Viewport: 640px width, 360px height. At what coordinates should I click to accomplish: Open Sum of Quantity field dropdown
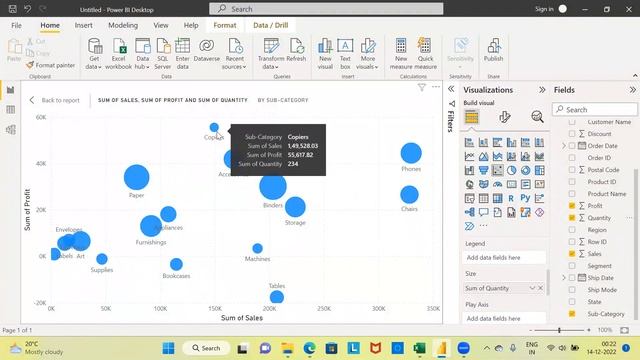(532, 288)
